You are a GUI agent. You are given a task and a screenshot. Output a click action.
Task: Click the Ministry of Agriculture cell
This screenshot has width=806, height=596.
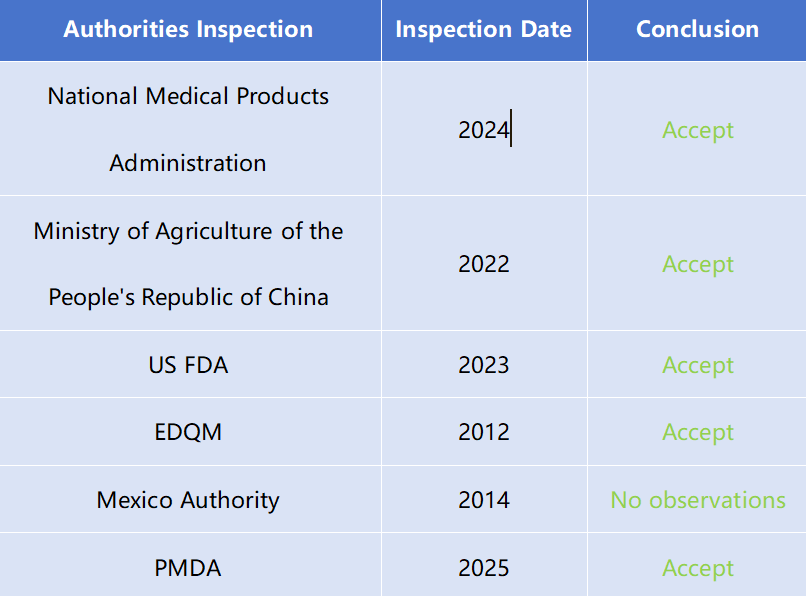[x=190, y=263]
